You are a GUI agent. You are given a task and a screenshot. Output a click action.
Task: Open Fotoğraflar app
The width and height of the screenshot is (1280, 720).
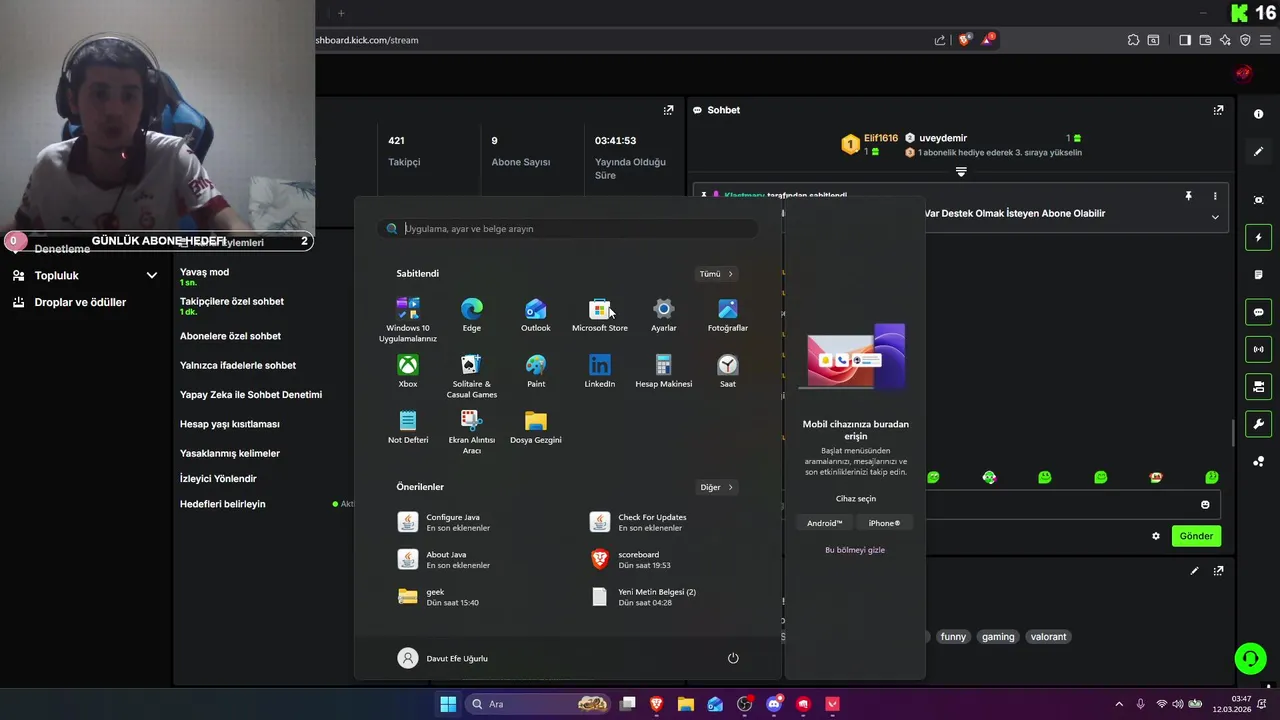pyautogui.click(x=728, y=315)
